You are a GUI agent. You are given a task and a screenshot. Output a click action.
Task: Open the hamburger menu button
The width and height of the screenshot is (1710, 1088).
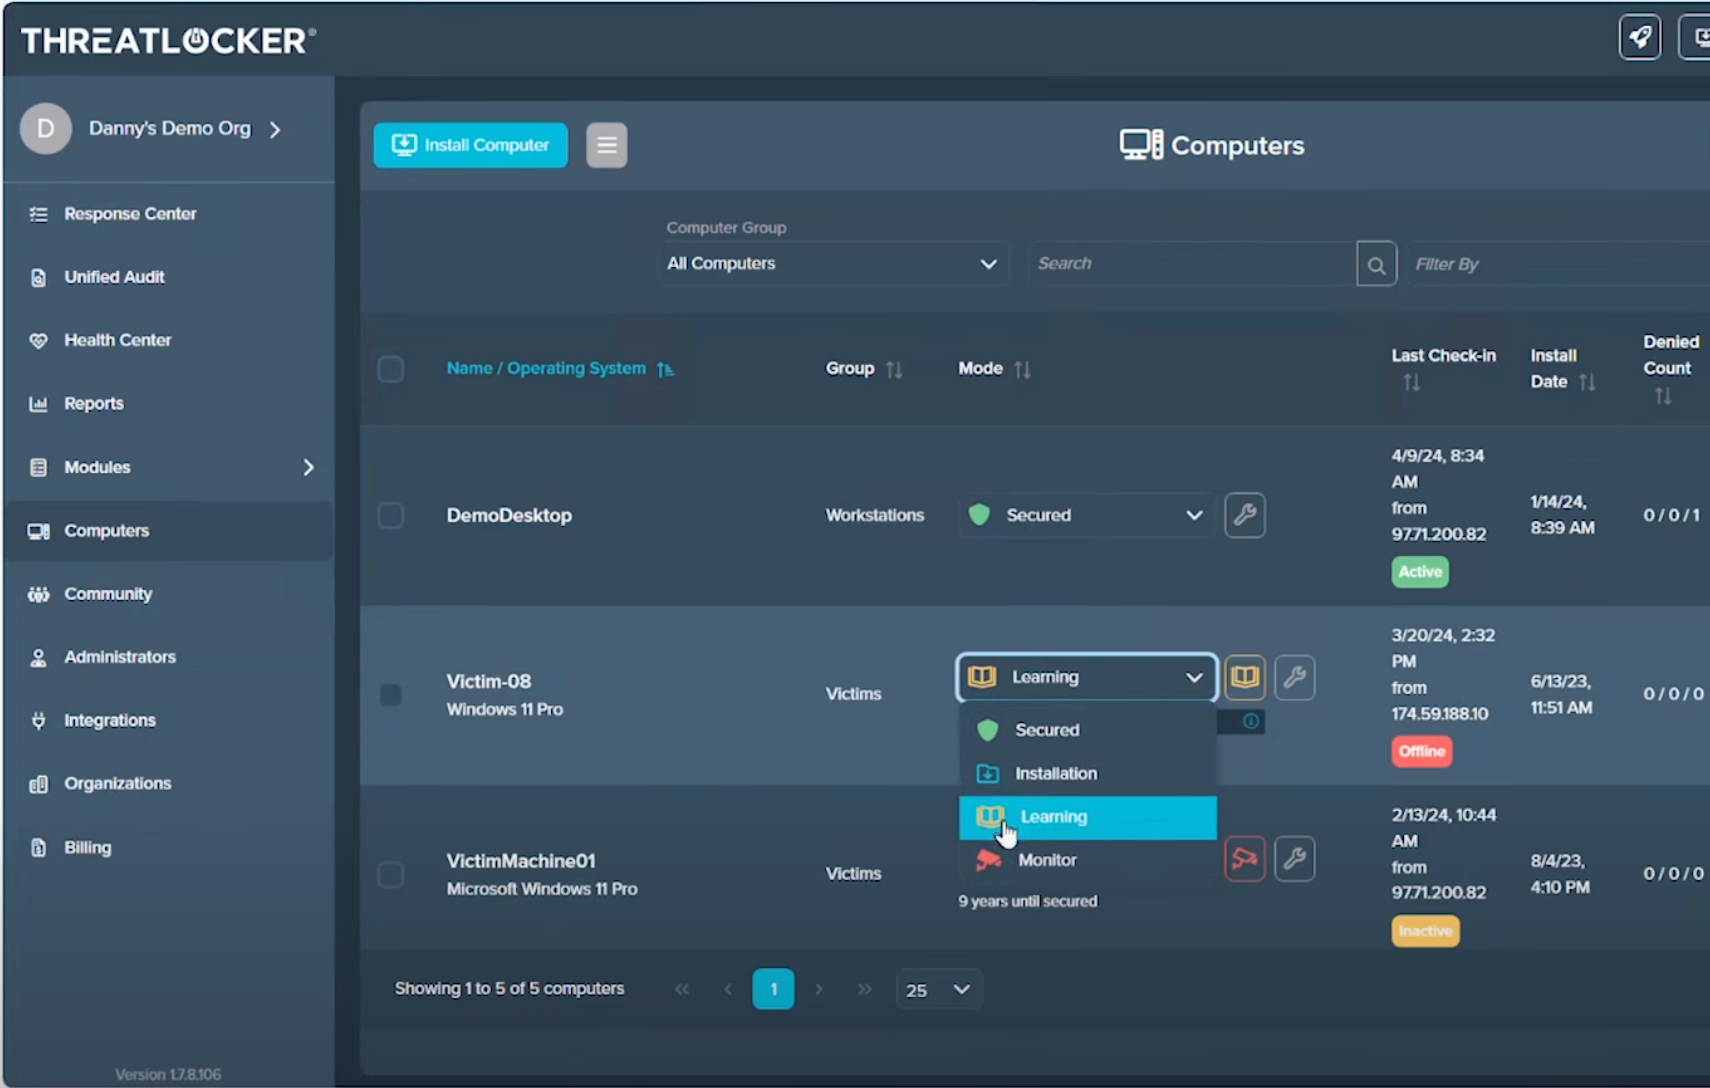click(x=606, y=145)
